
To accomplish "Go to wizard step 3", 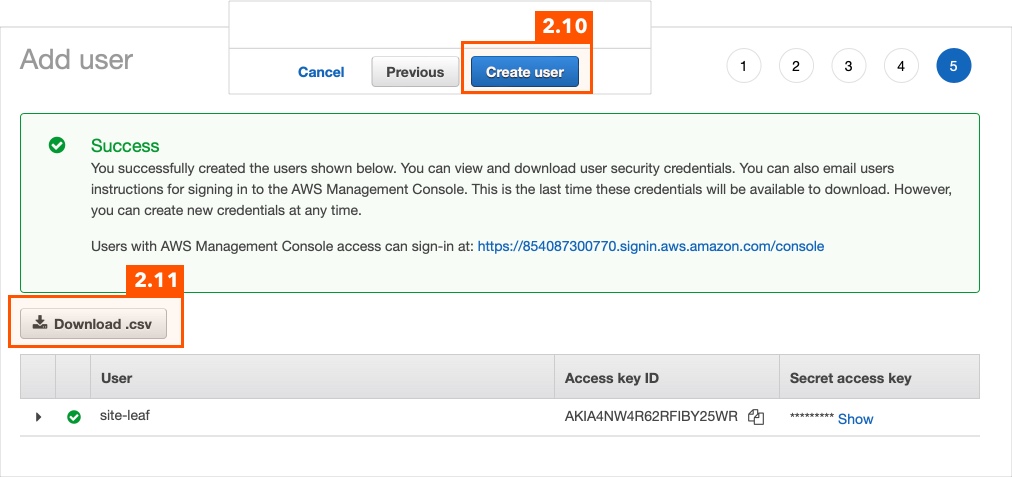I will [x=848, y=66].
